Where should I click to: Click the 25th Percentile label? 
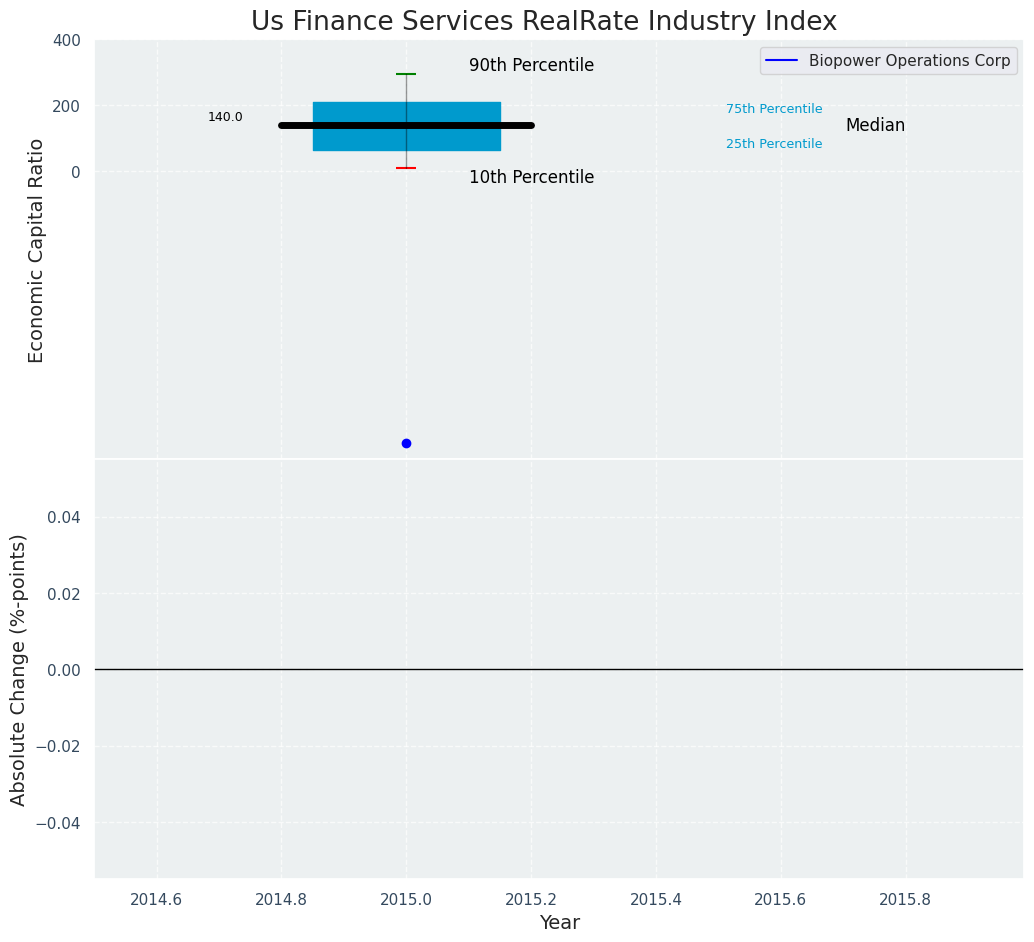[774, 144]
